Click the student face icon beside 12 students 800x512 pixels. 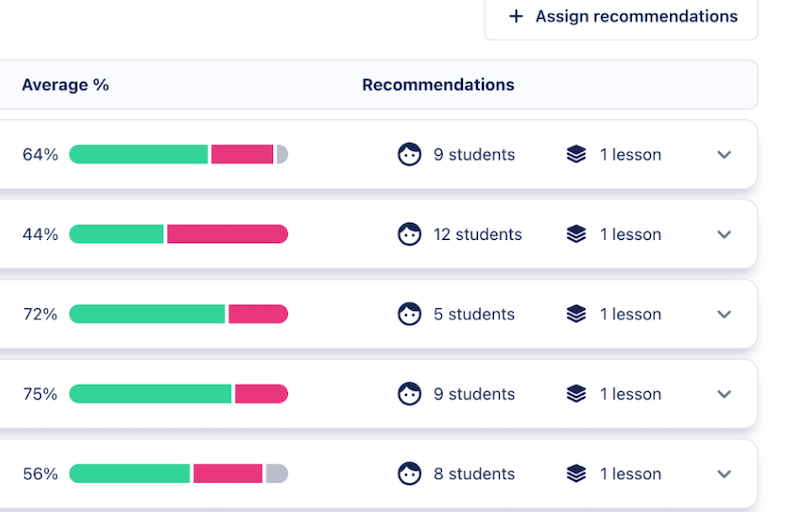tap(409, 234)
